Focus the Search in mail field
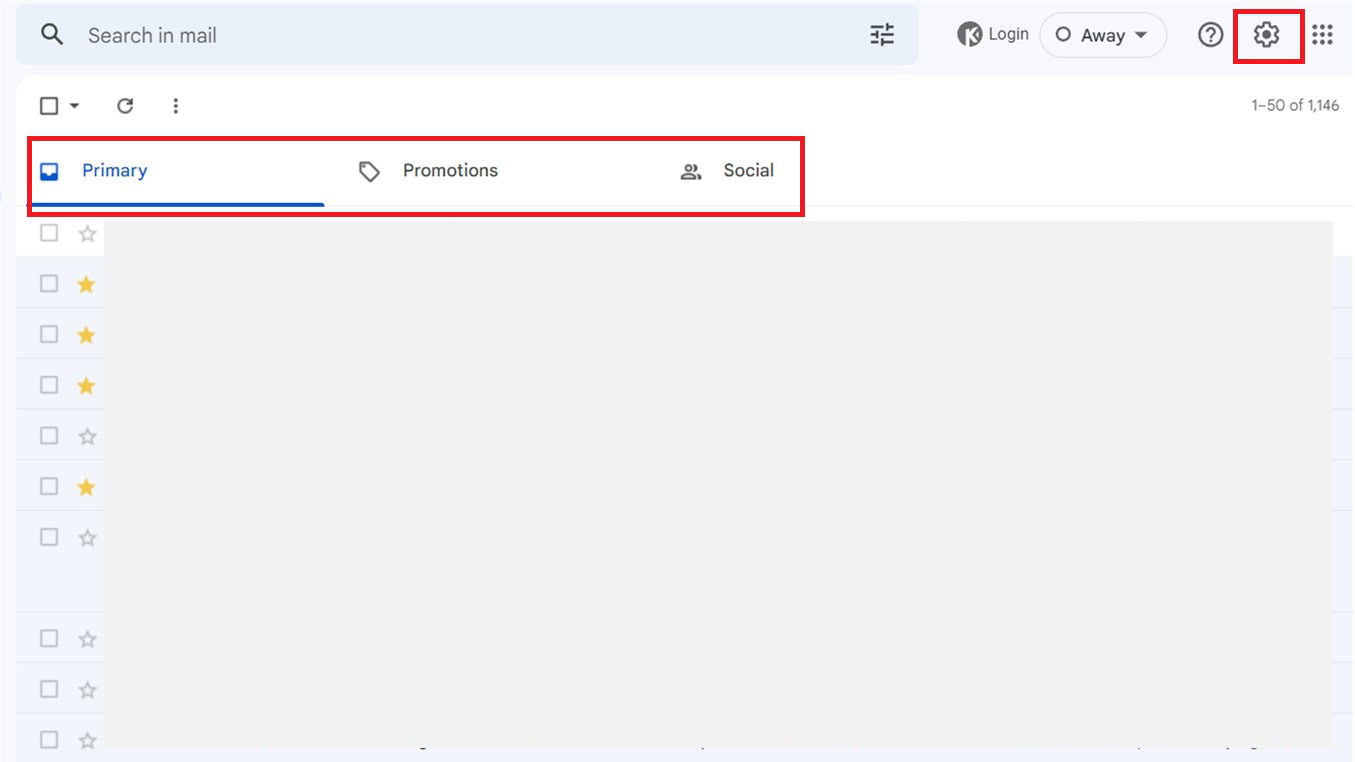1355x762 pixels. pyautogui.click(x=467, y=35)
